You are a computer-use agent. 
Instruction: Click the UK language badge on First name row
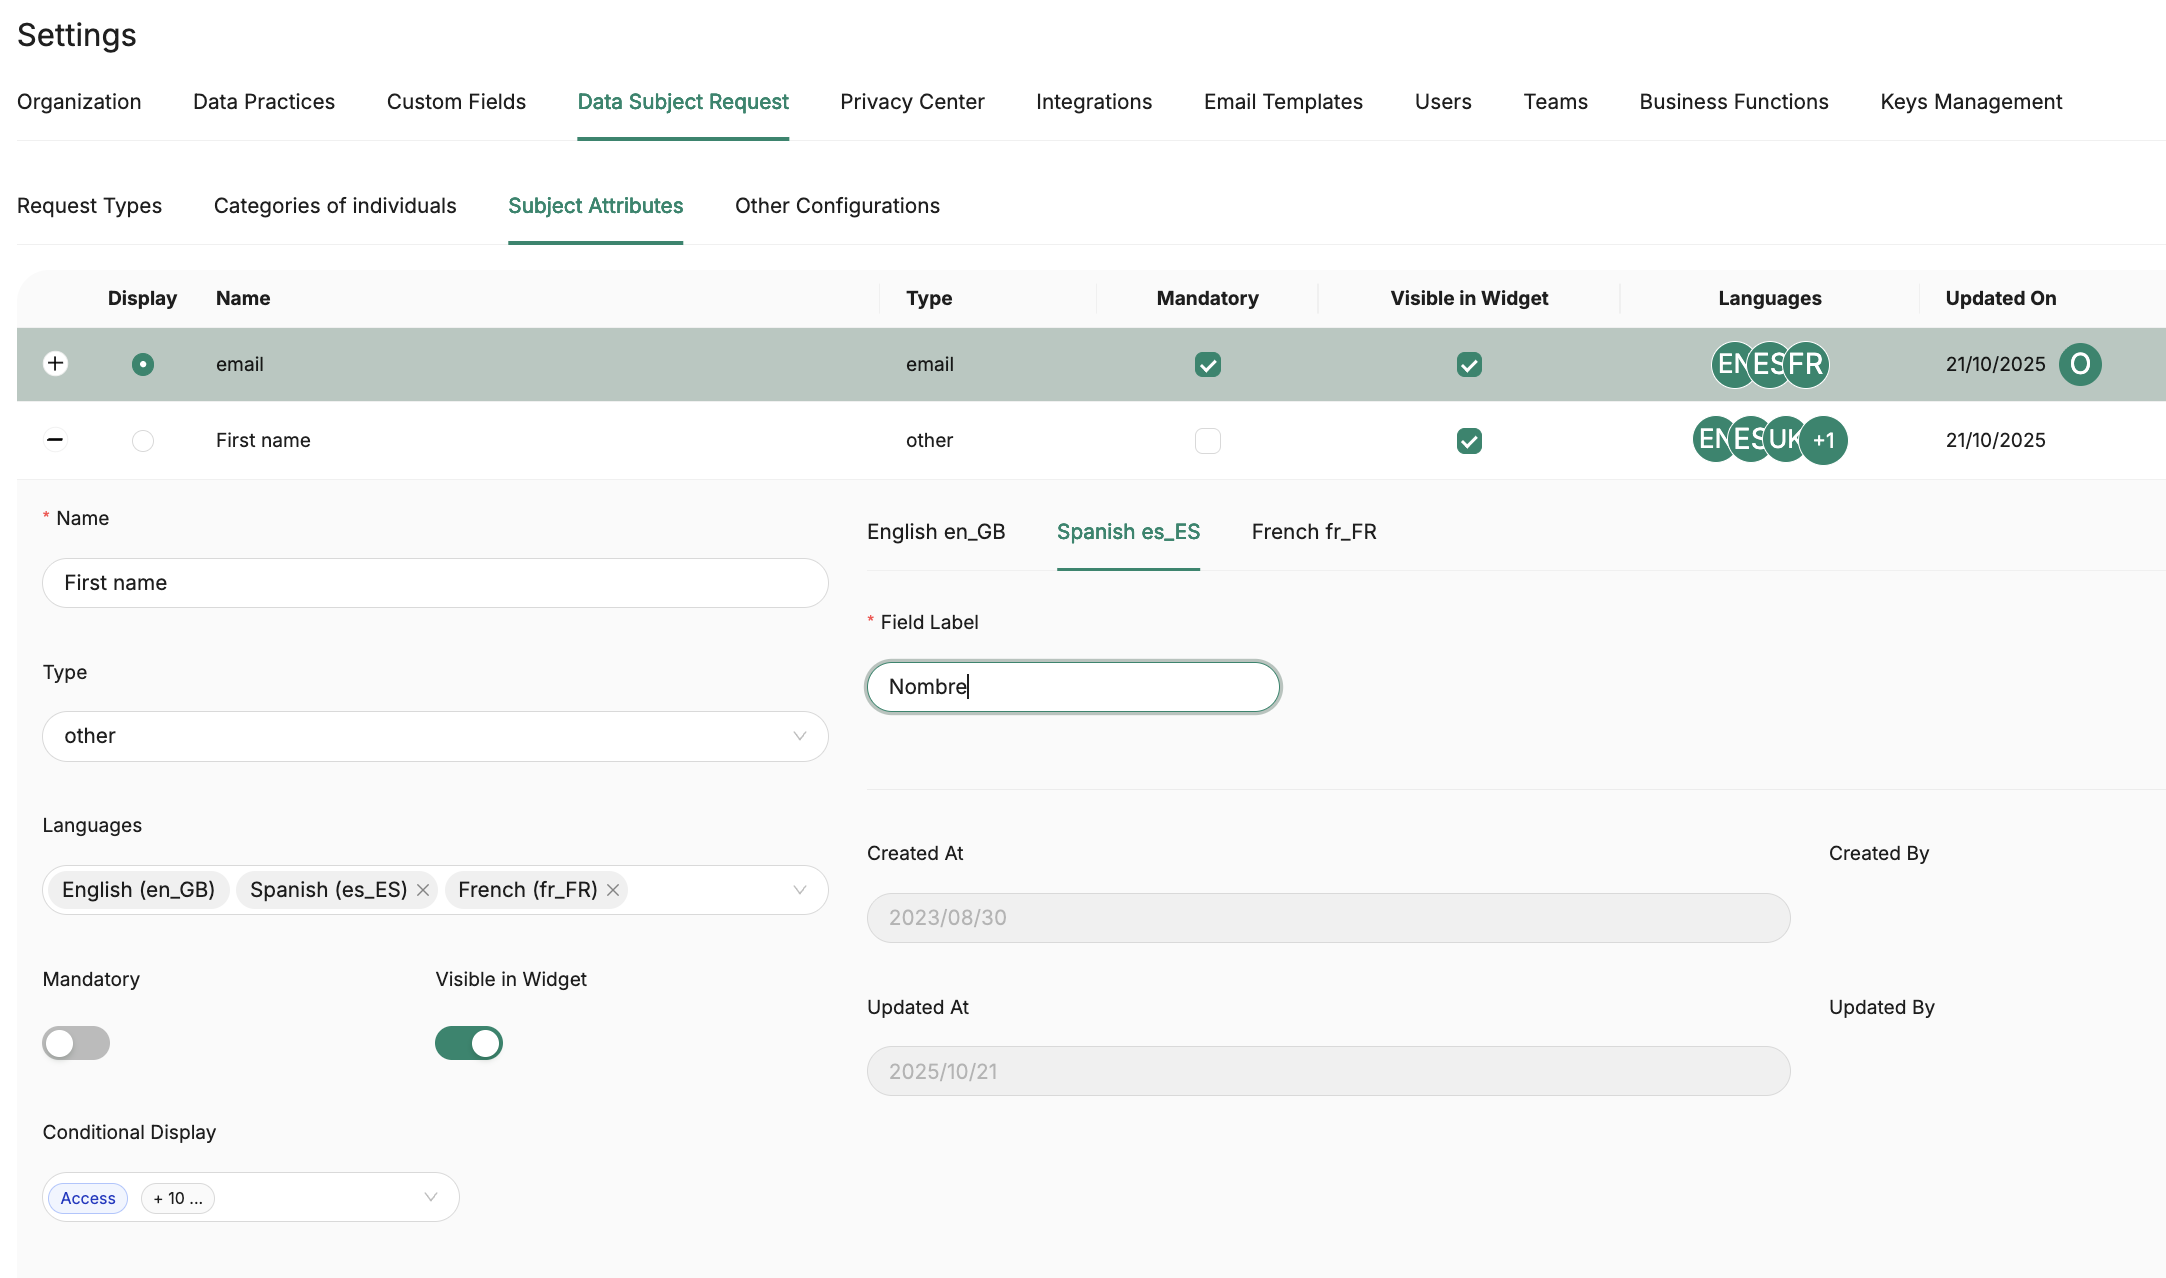(1785, 440)
